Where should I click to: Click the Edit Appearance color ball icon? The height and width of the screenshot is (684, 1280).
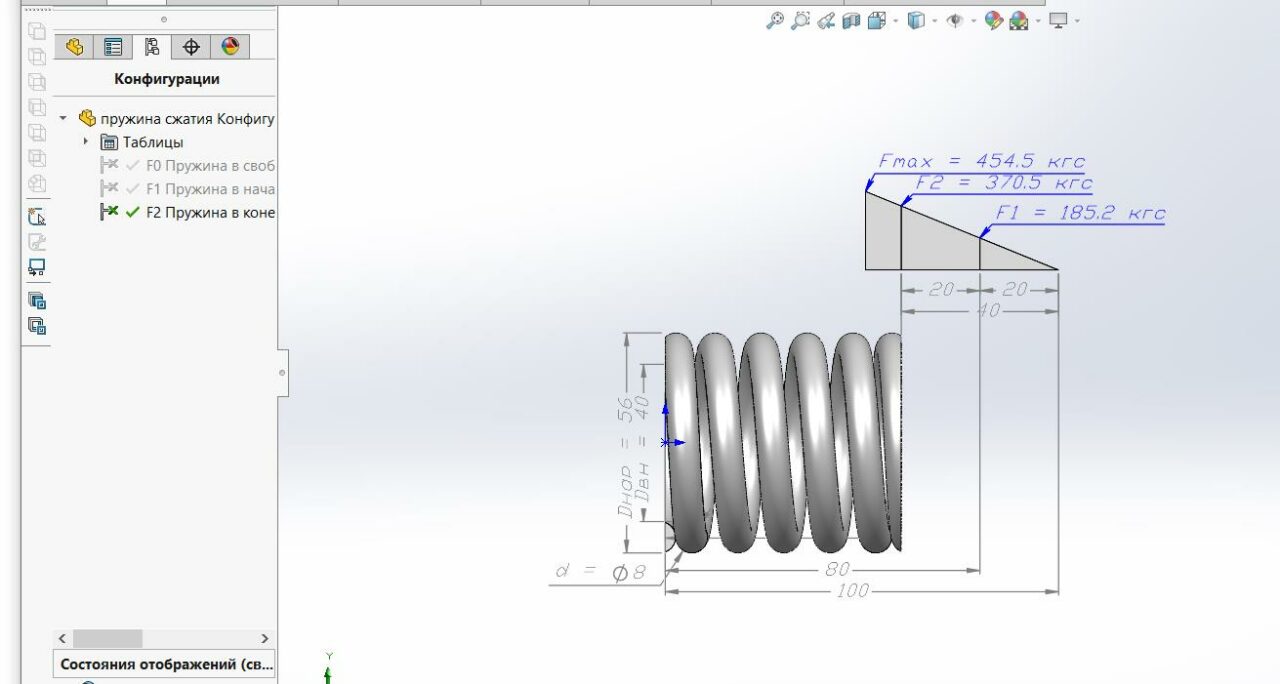(x=993, y=21)
